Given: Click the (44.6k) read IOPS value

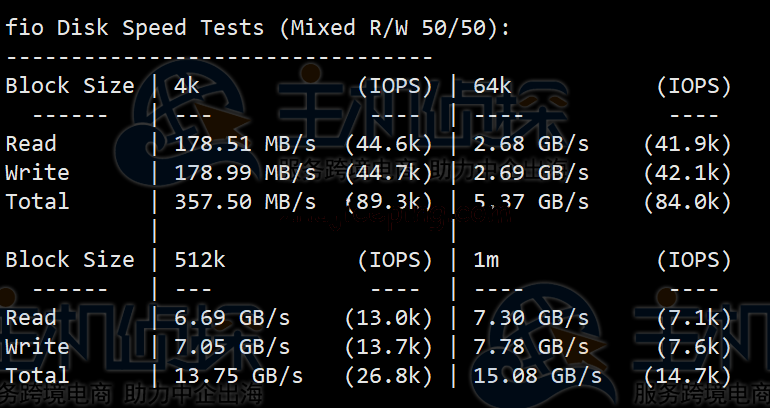Looking at the screenshot, I should 389,144.
